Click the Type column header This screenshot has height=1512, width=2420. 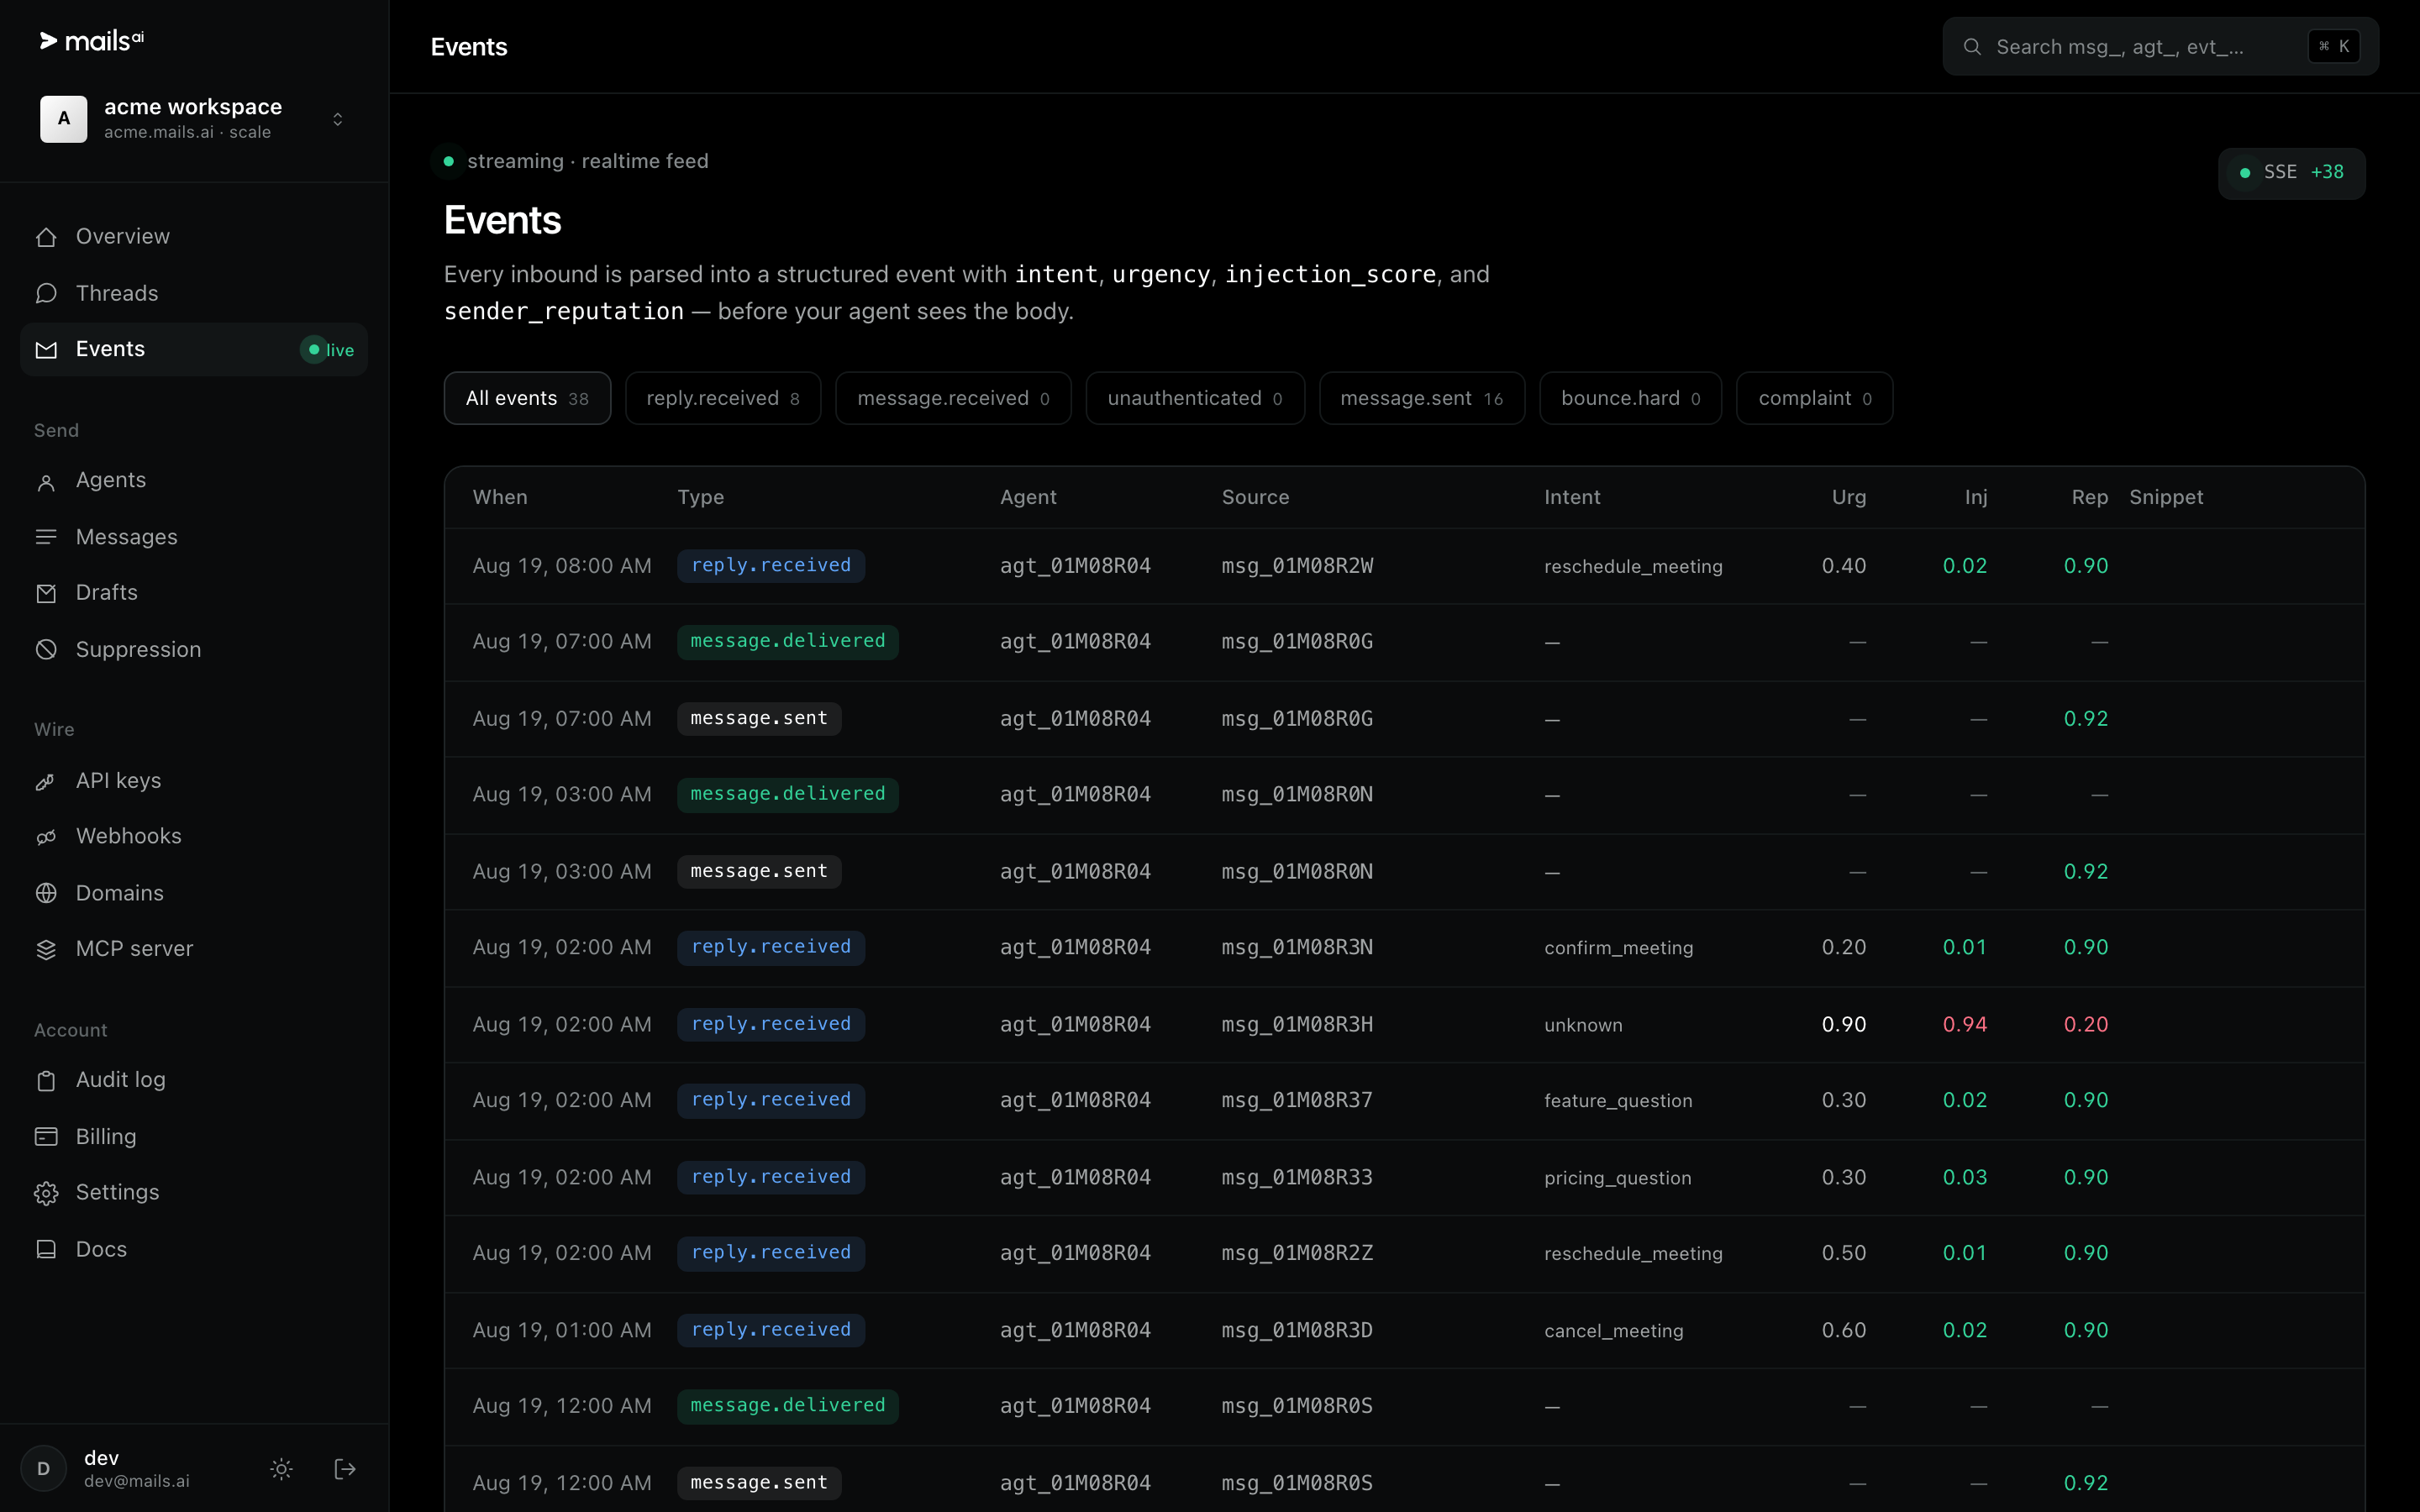(x=701, y=497)
